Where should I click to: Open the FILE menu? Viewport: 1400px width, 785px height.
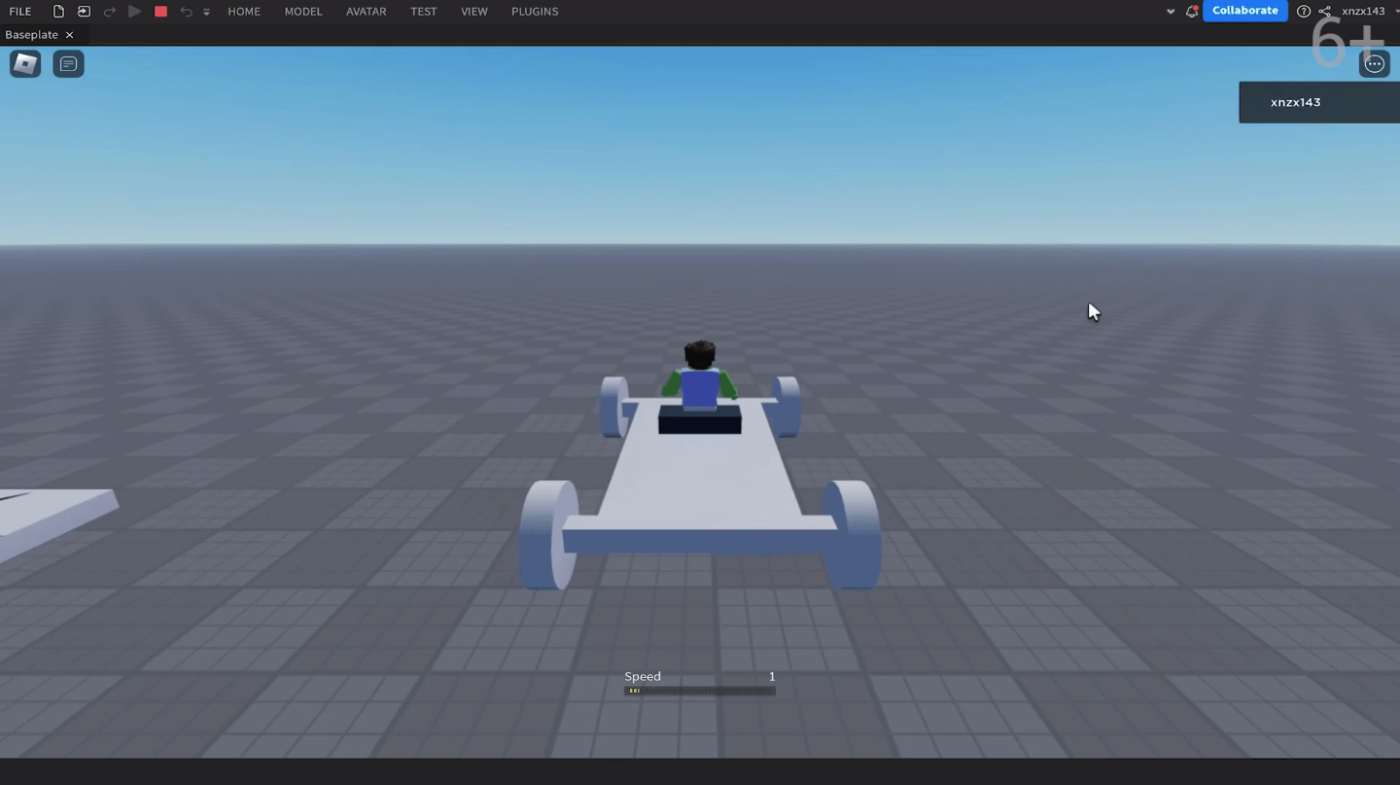pyautogui.click(x=20, y=12)
